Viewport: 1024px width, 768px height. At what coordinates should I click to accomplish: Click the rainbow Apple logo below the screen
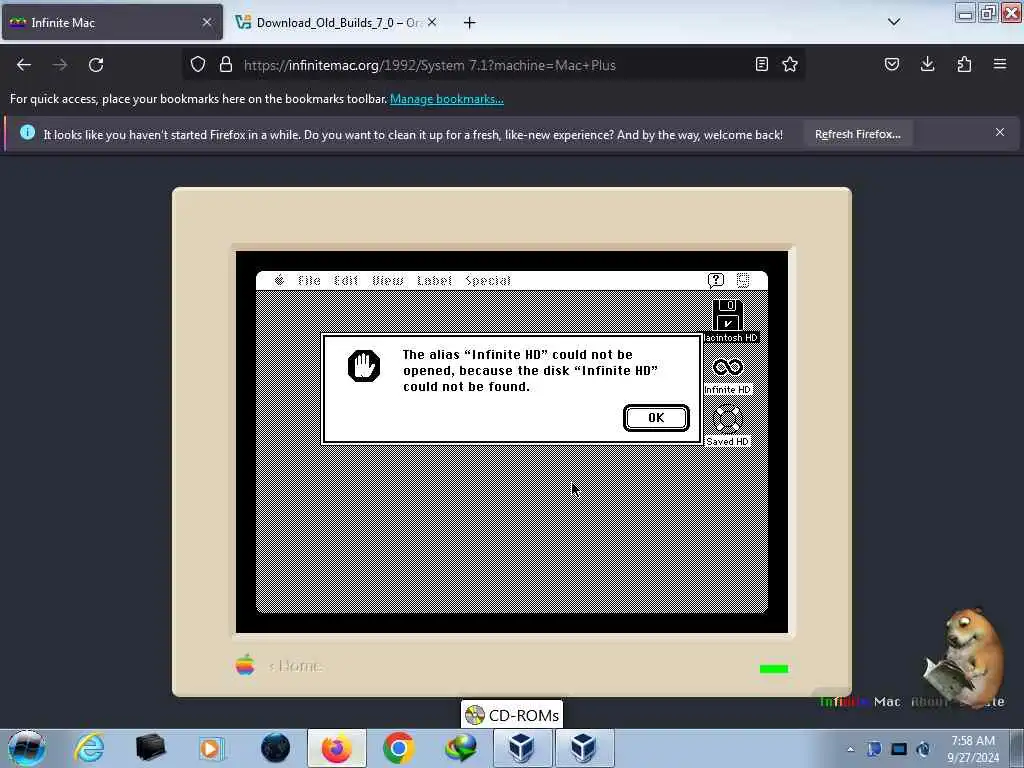click(x=246, y=665)
